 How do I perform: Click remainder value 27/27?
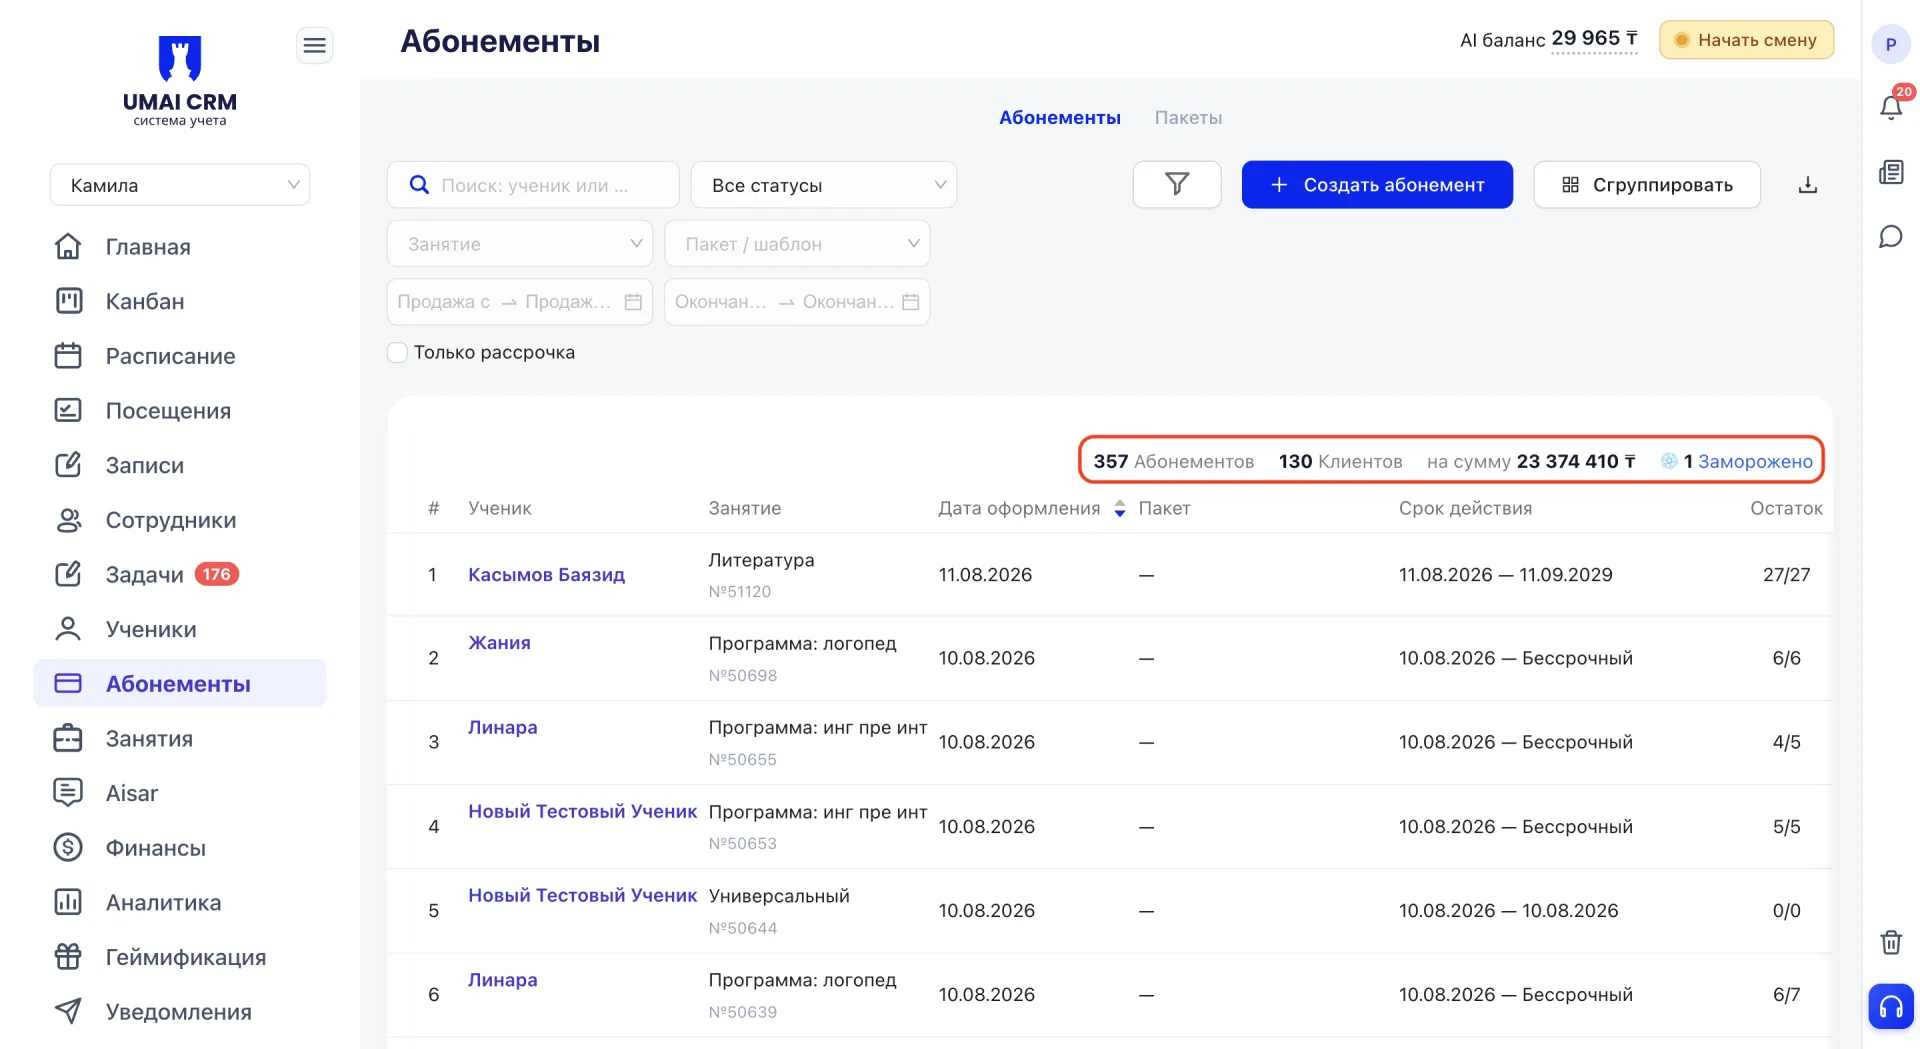[1786, 575]
